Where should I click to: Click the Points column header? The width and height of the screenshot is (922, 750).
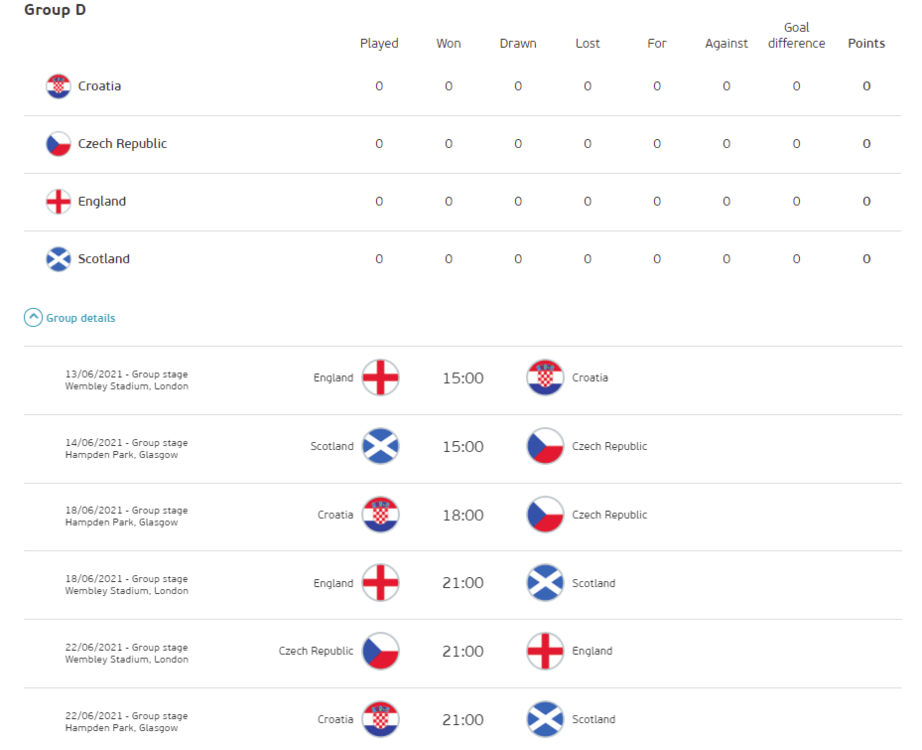866,43
